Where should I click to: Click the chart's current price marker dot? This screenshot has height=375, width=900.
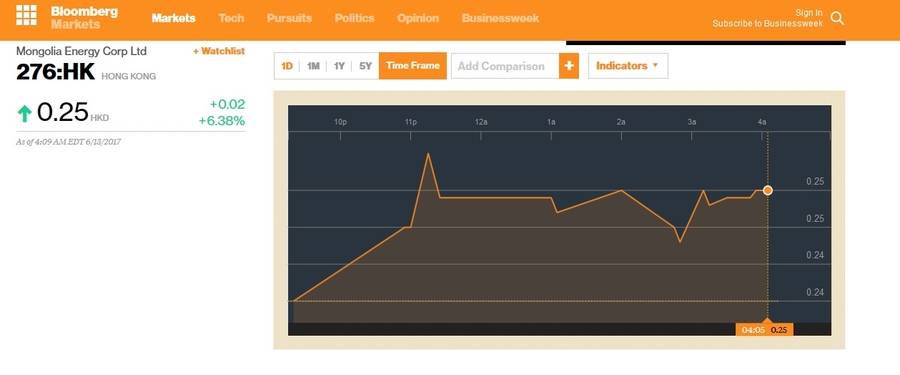768,190
